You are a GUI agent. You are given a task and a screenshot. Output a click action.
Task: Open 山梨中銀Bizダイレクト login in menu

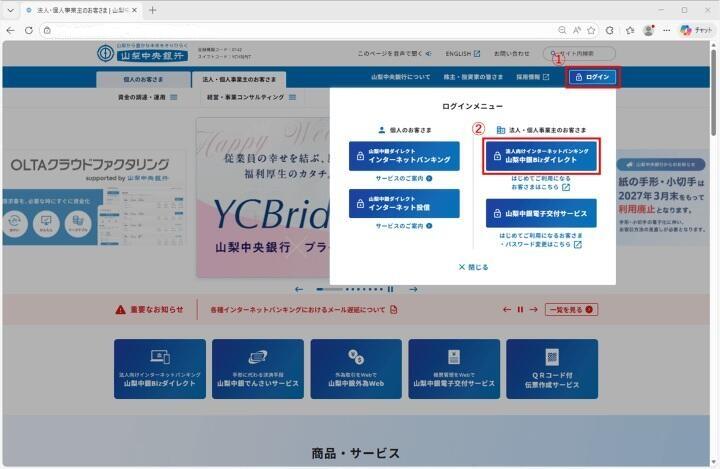pos(541,158)
